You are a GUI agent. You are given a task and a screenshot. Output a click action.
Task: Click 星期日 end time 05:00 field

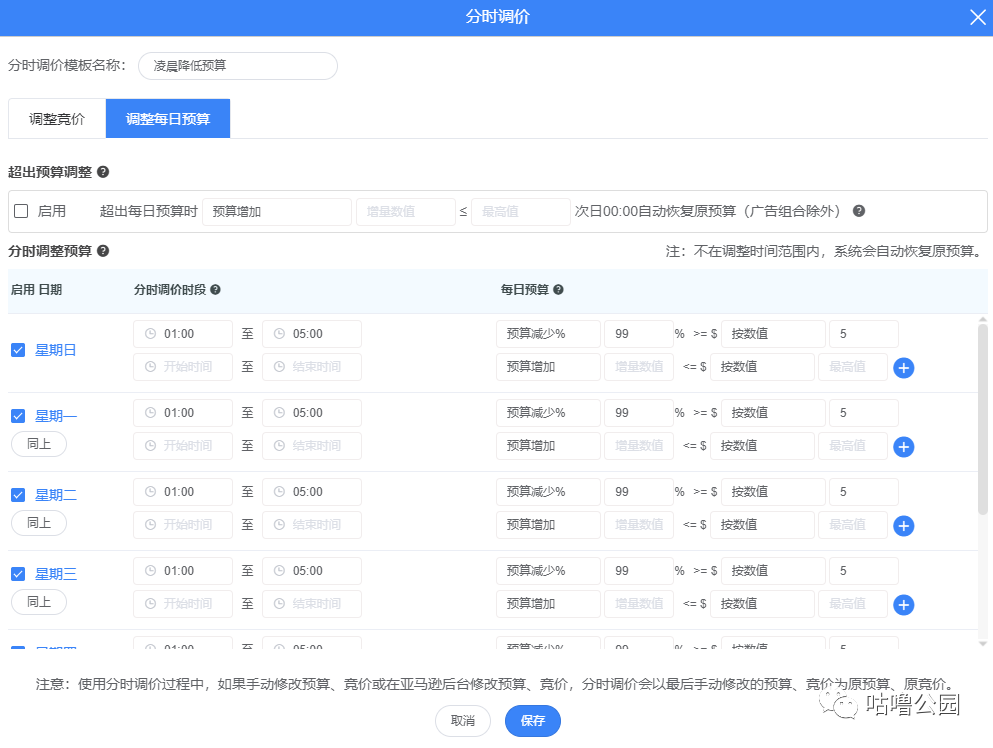point(312,334)
